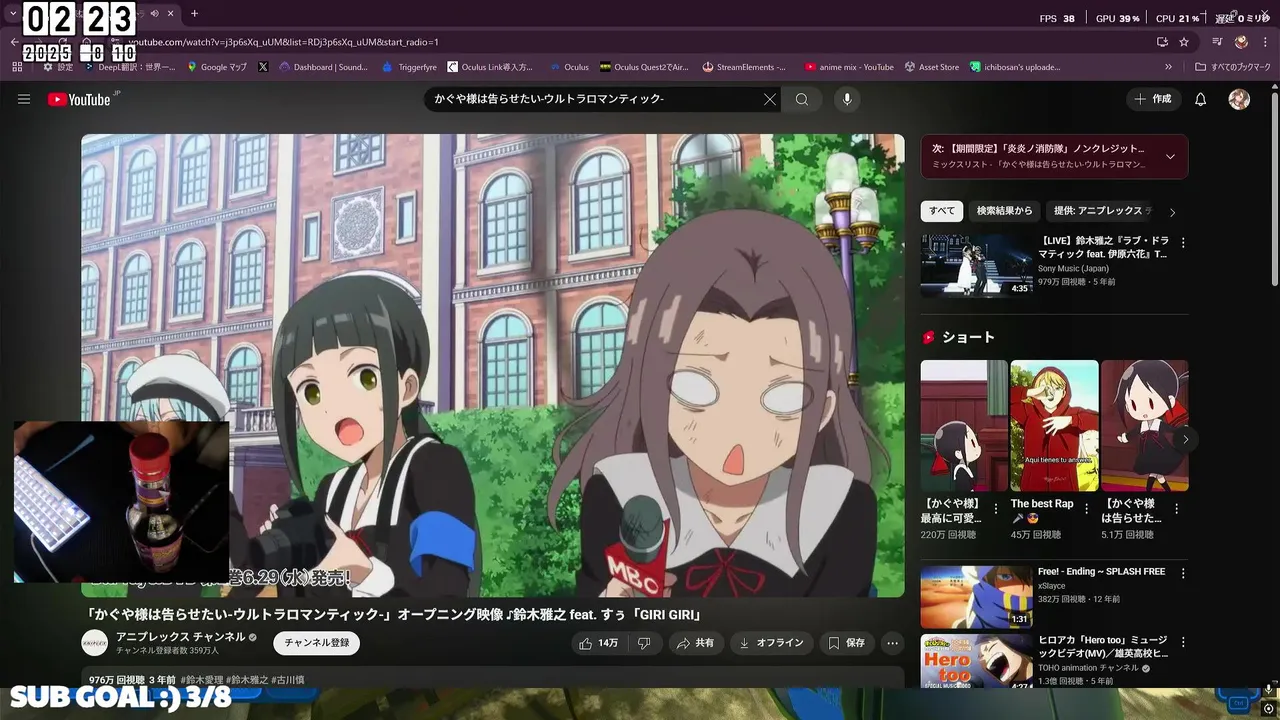
Task: Open a new browser tab with plus
Action: coord(194,13)
